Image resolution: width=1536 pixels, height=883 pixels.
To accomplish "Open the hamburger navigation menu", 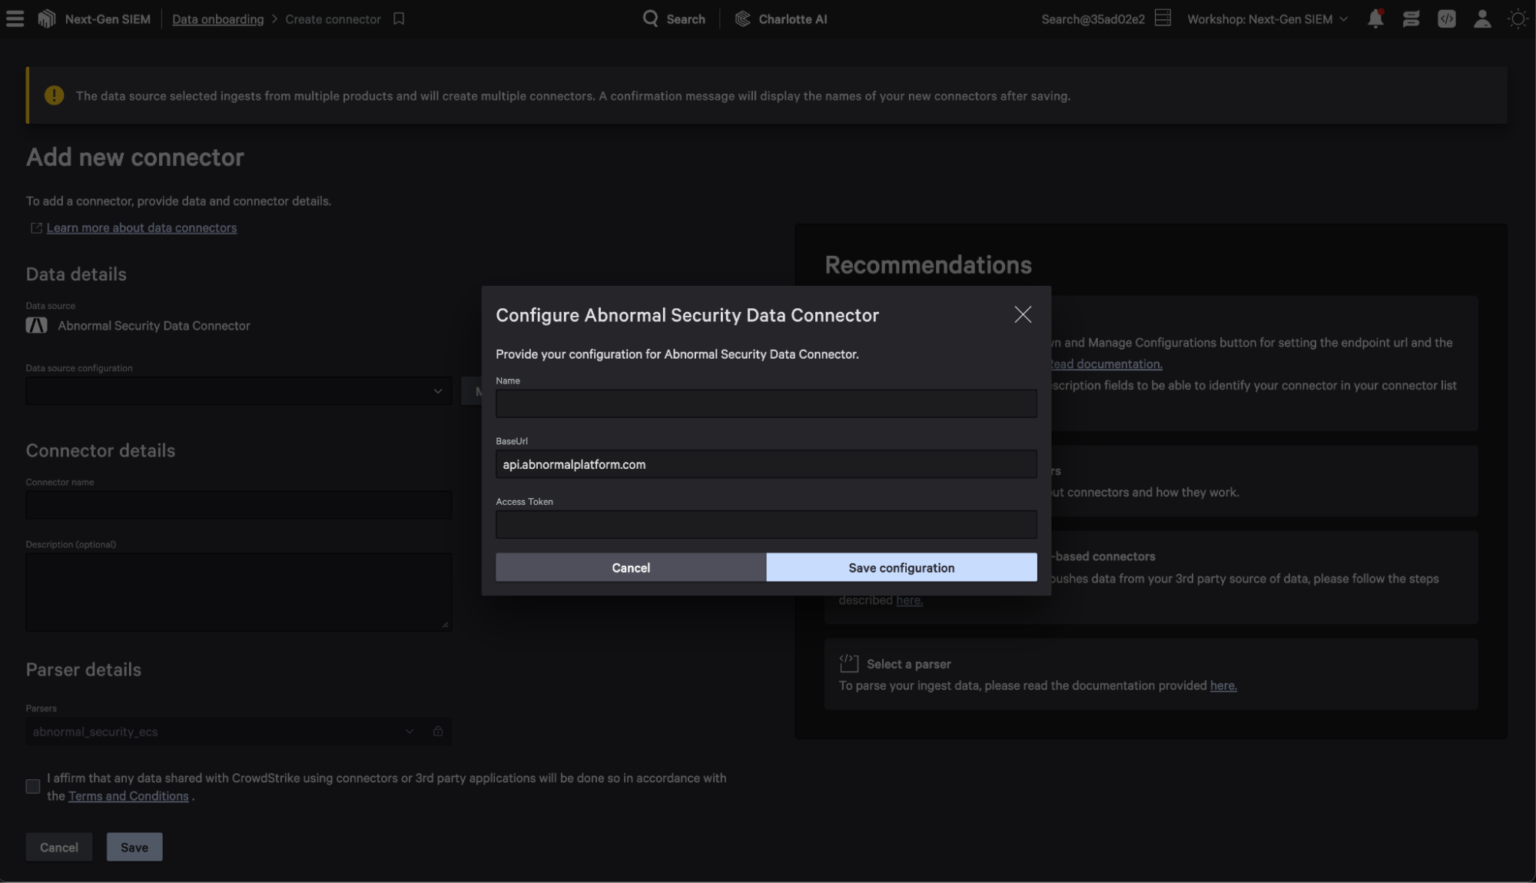I will click(x=15, y=18).
